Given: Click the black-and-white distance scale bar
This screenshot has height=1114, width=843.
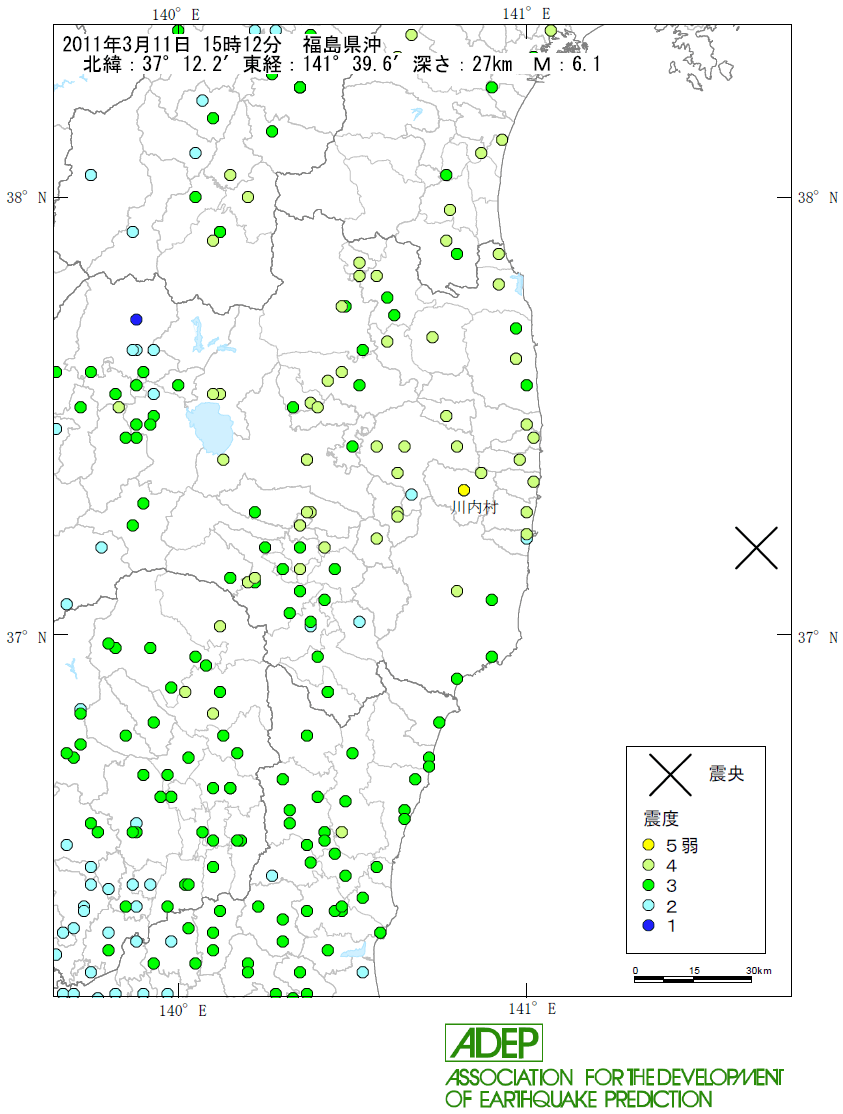Looking at the screenshot, I should (x=695, y=979).
